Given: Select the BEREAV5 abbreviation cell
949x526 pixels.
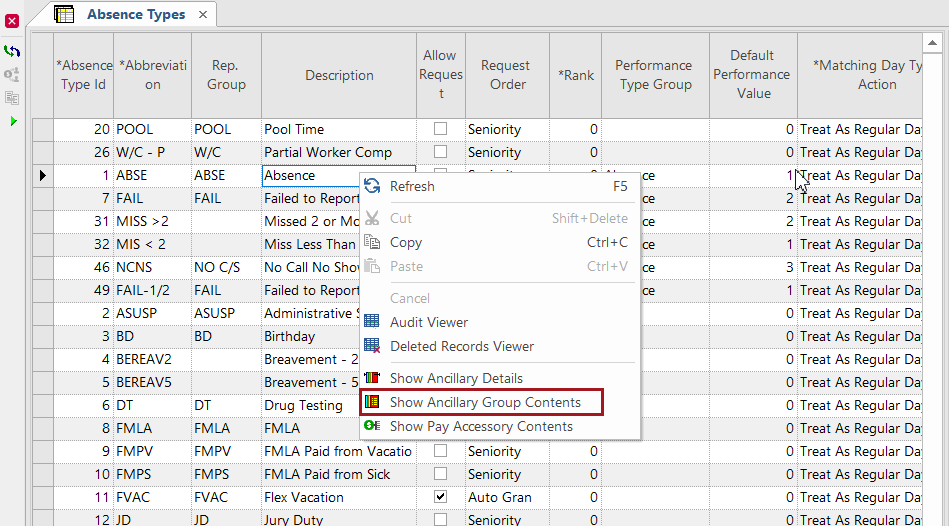Looking at the screenshot, I should [153, 383].
